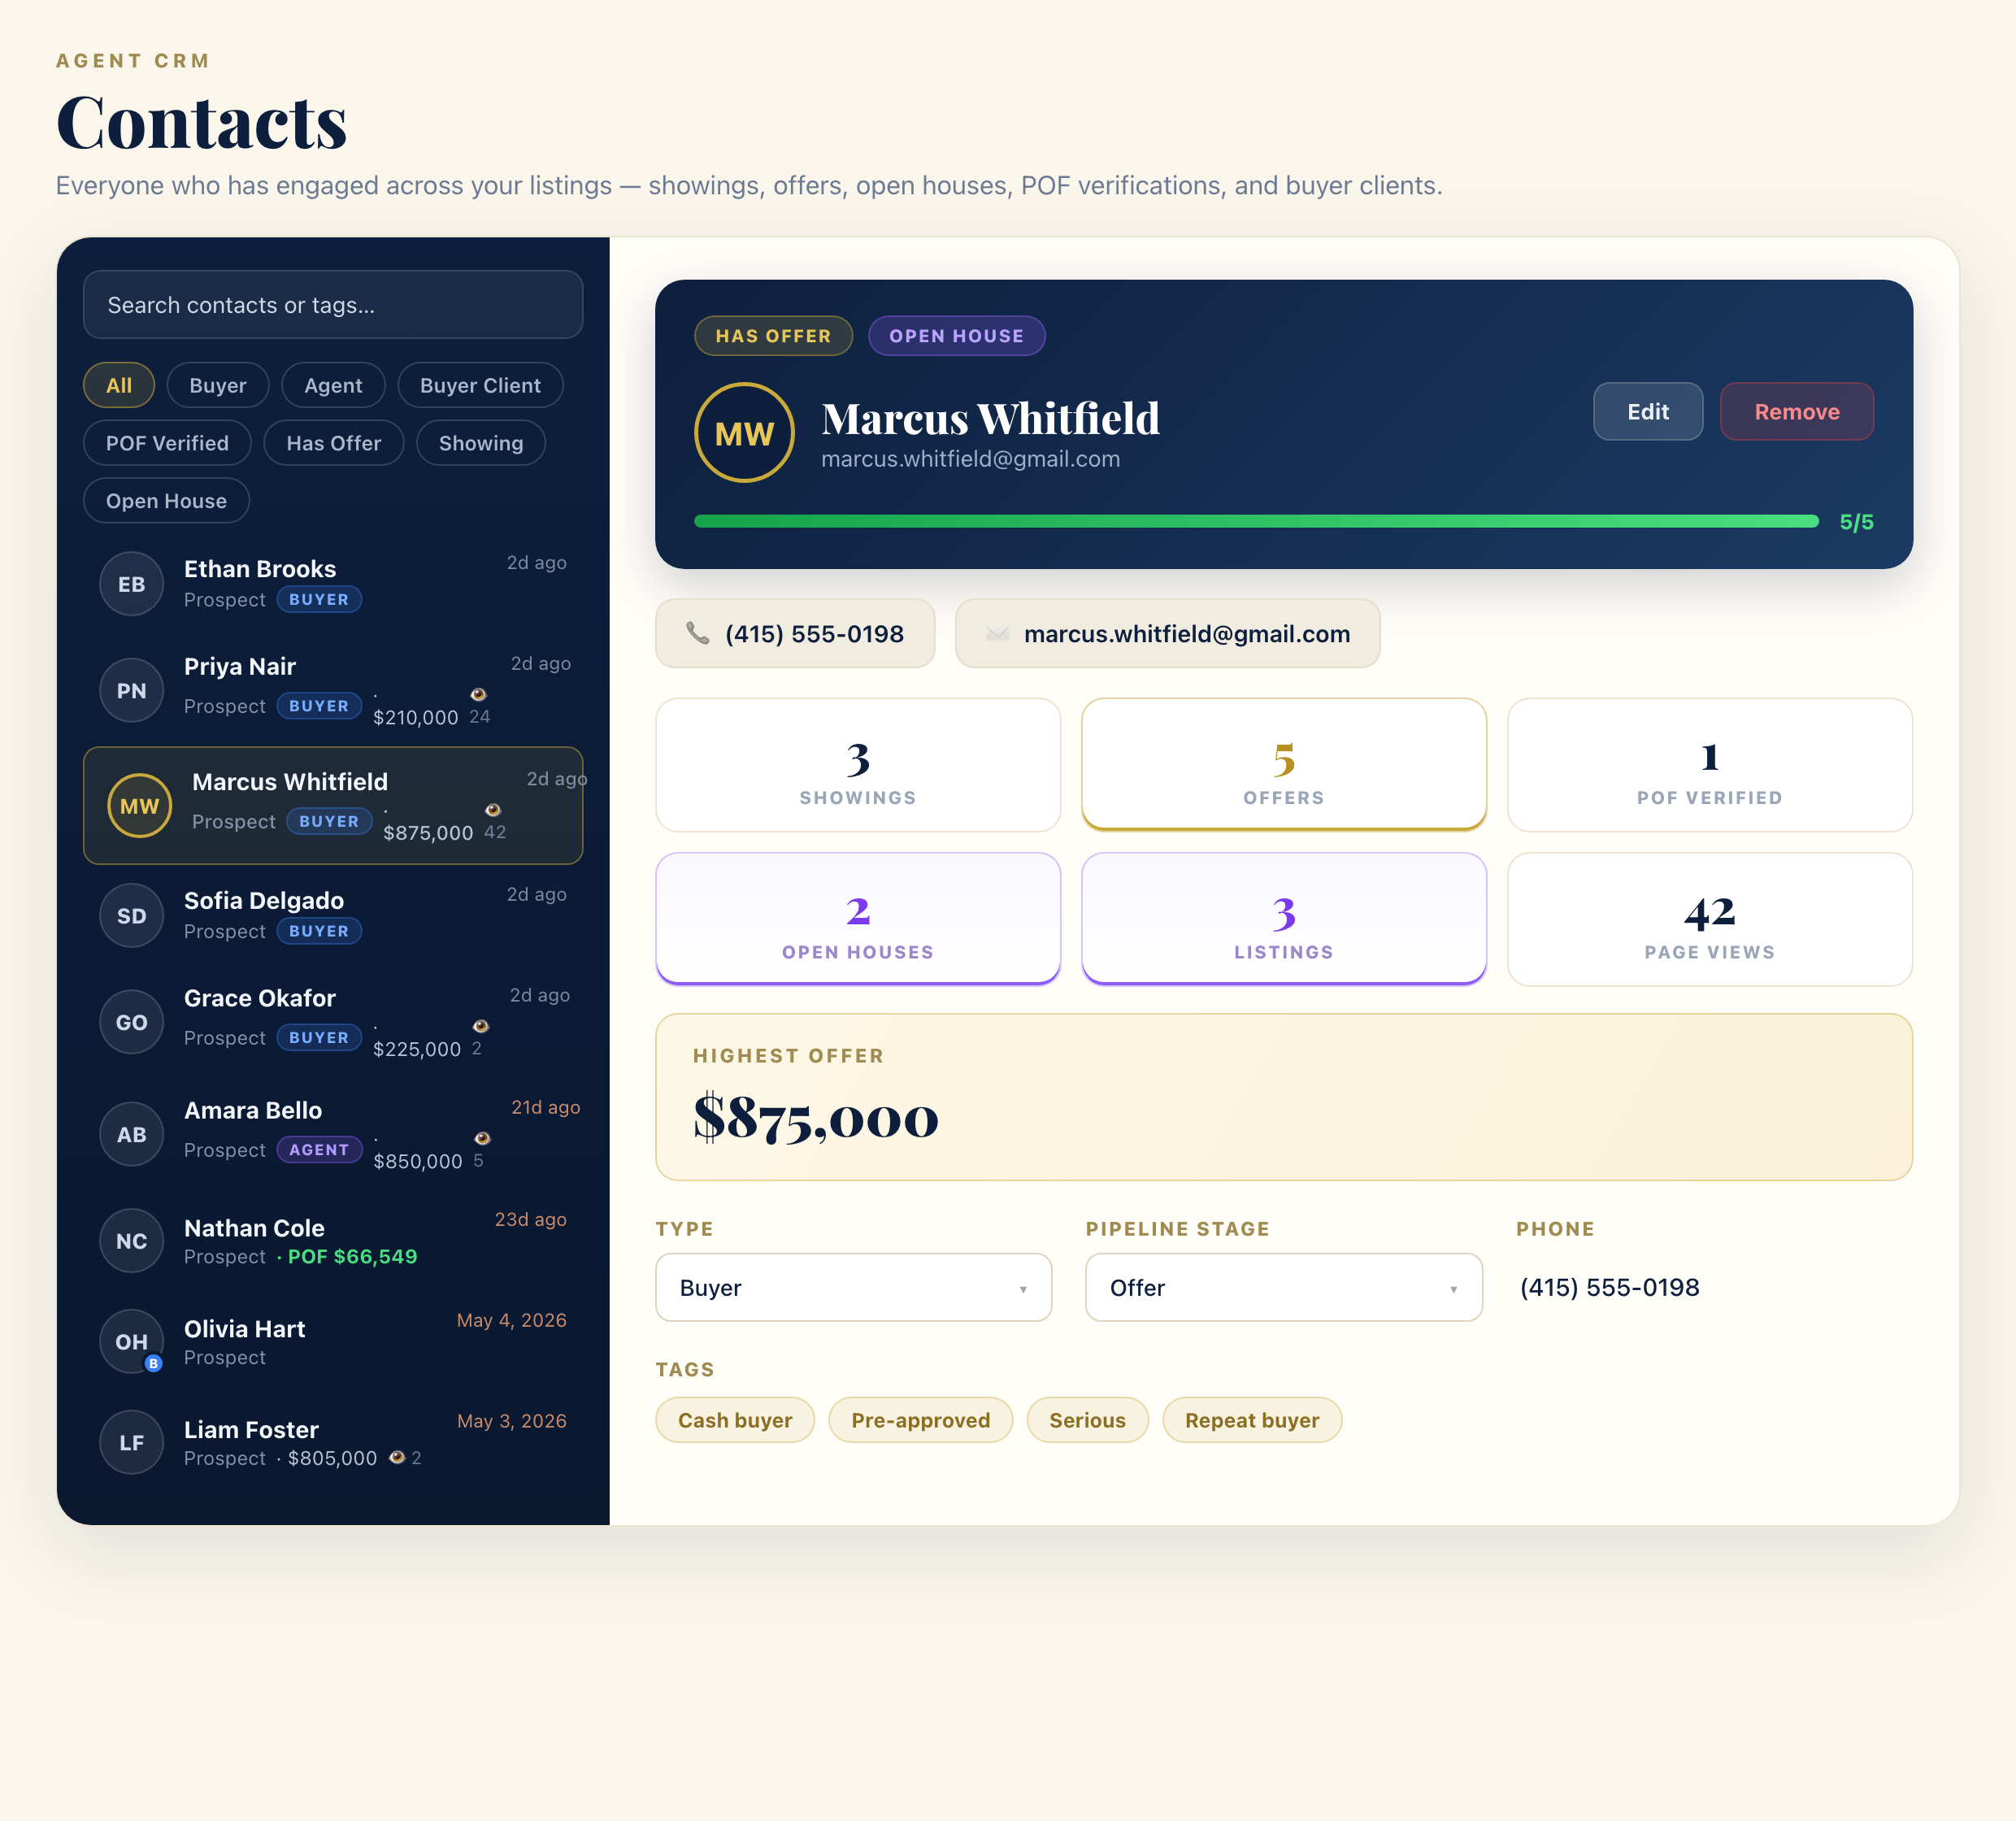Select the Ethan Brooks contact row
Image resolution: width=2016 pixels, height=1821 pixels.
click(x=333, y=584)
